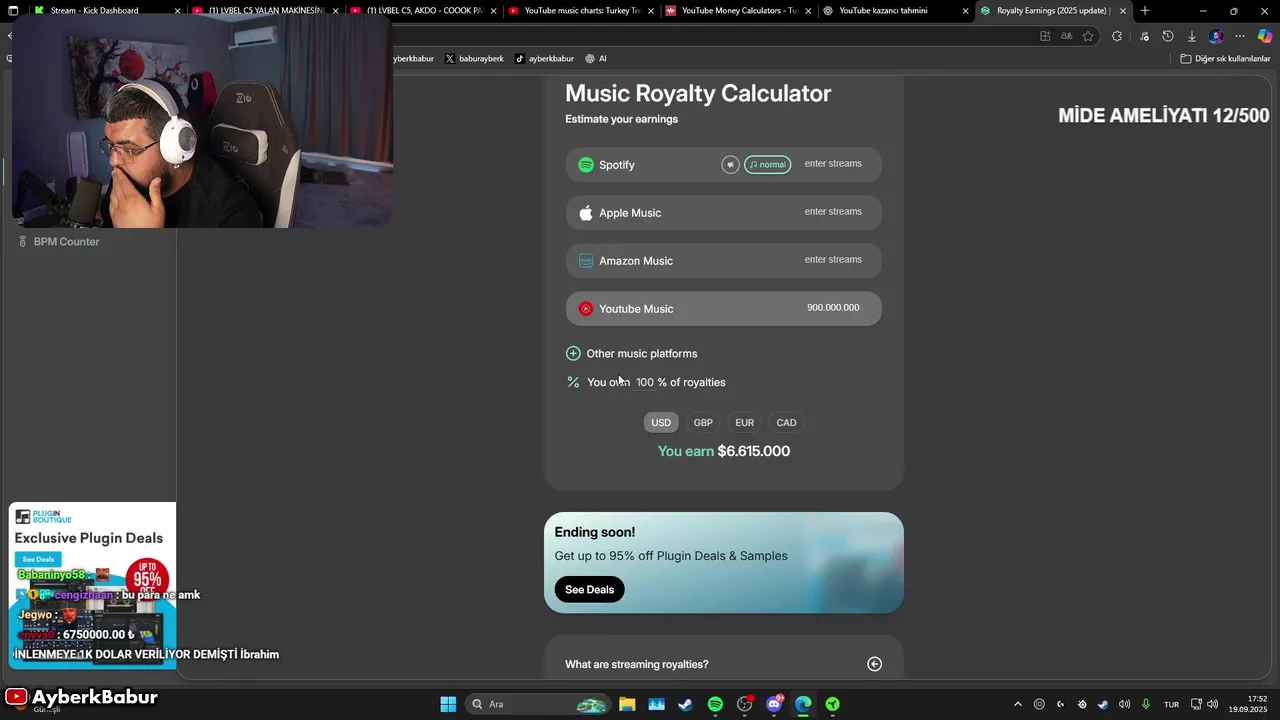Close the Royalty Earnings (2025 update) tab
The image size is (1280, 720).
pos(1123,11)
